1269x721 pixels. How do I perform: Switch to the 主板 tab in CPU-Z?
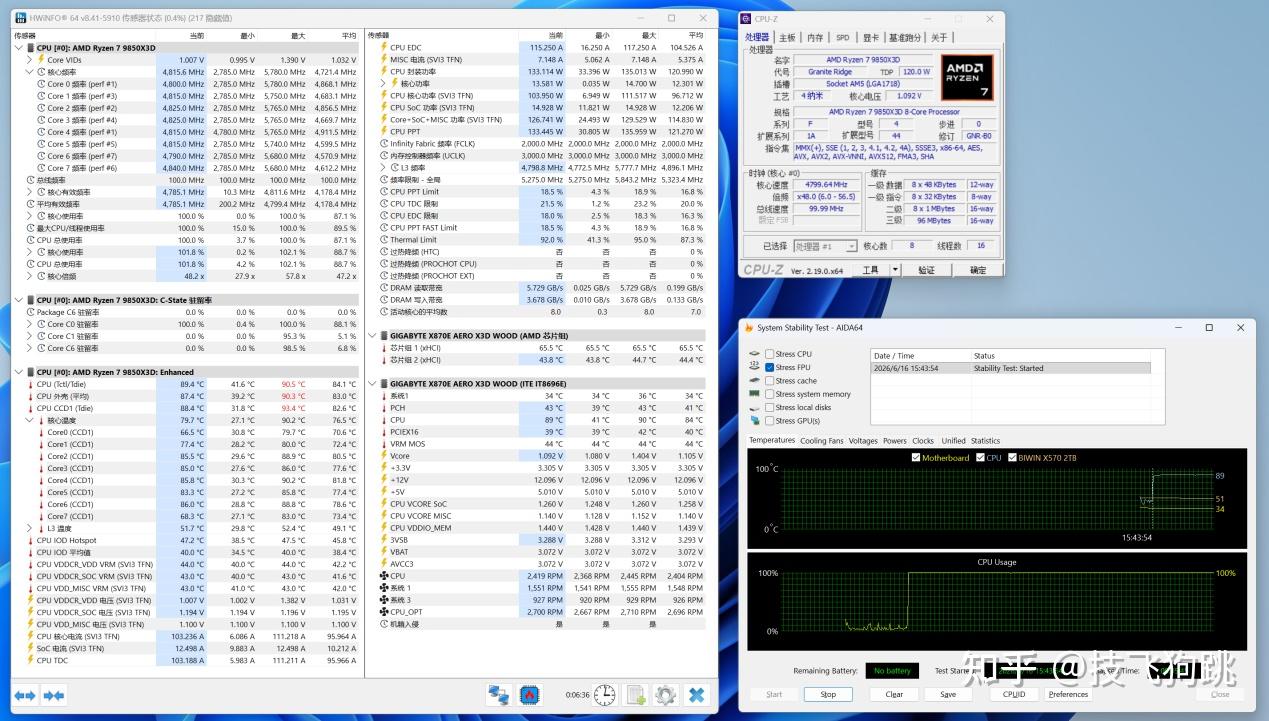pyautogui.click(x=787, y=37)
